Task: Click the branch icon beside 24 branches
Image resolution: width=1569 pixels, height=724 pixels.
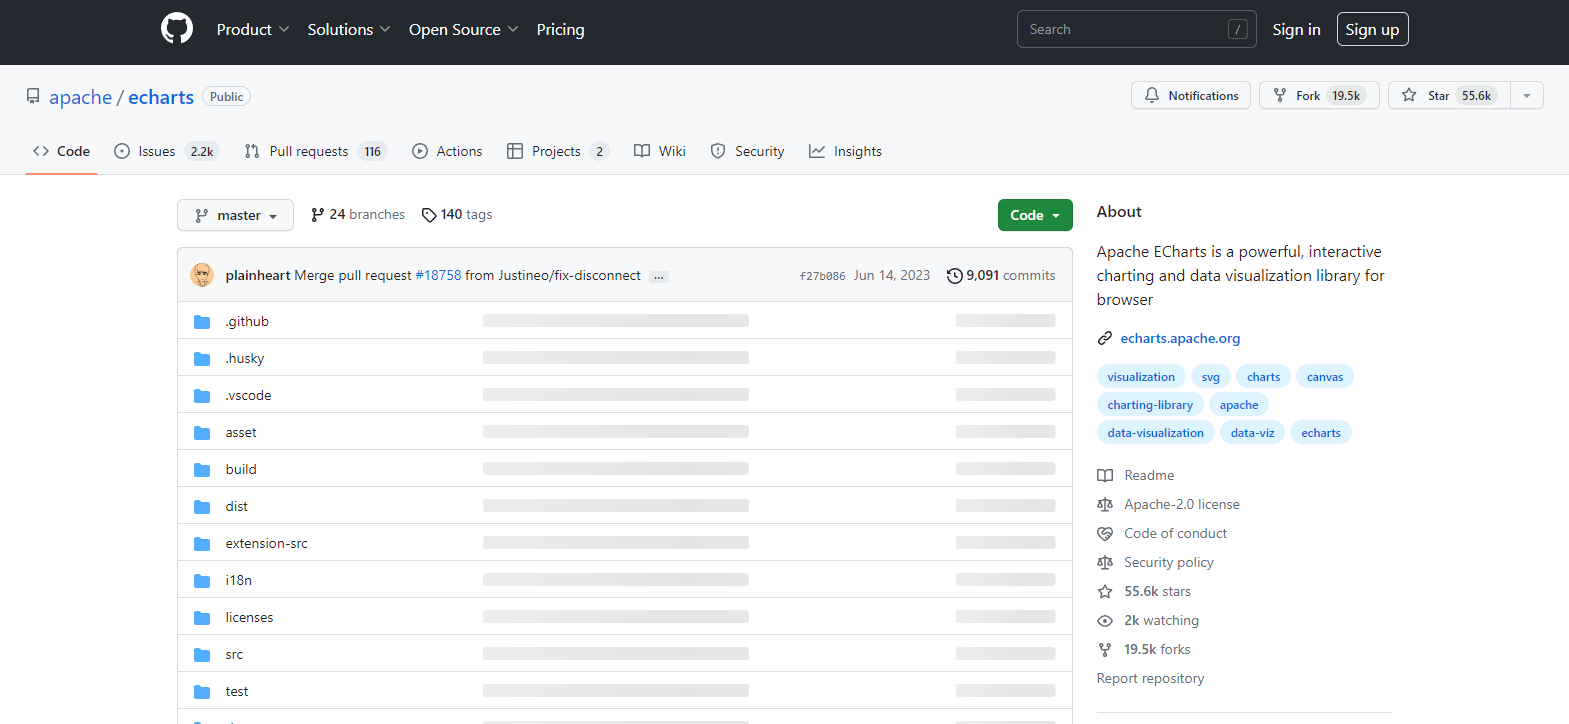Action: 318,215
